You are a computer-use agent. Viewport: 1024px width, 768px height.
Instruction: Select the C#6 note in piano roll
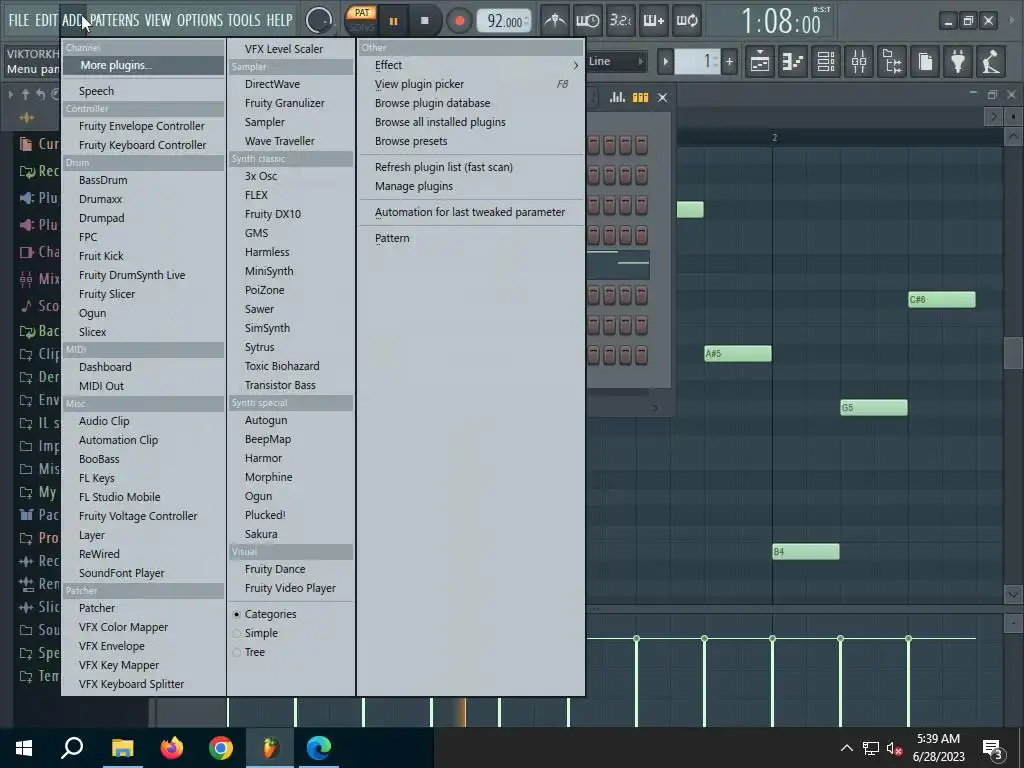tap(942, 300)
